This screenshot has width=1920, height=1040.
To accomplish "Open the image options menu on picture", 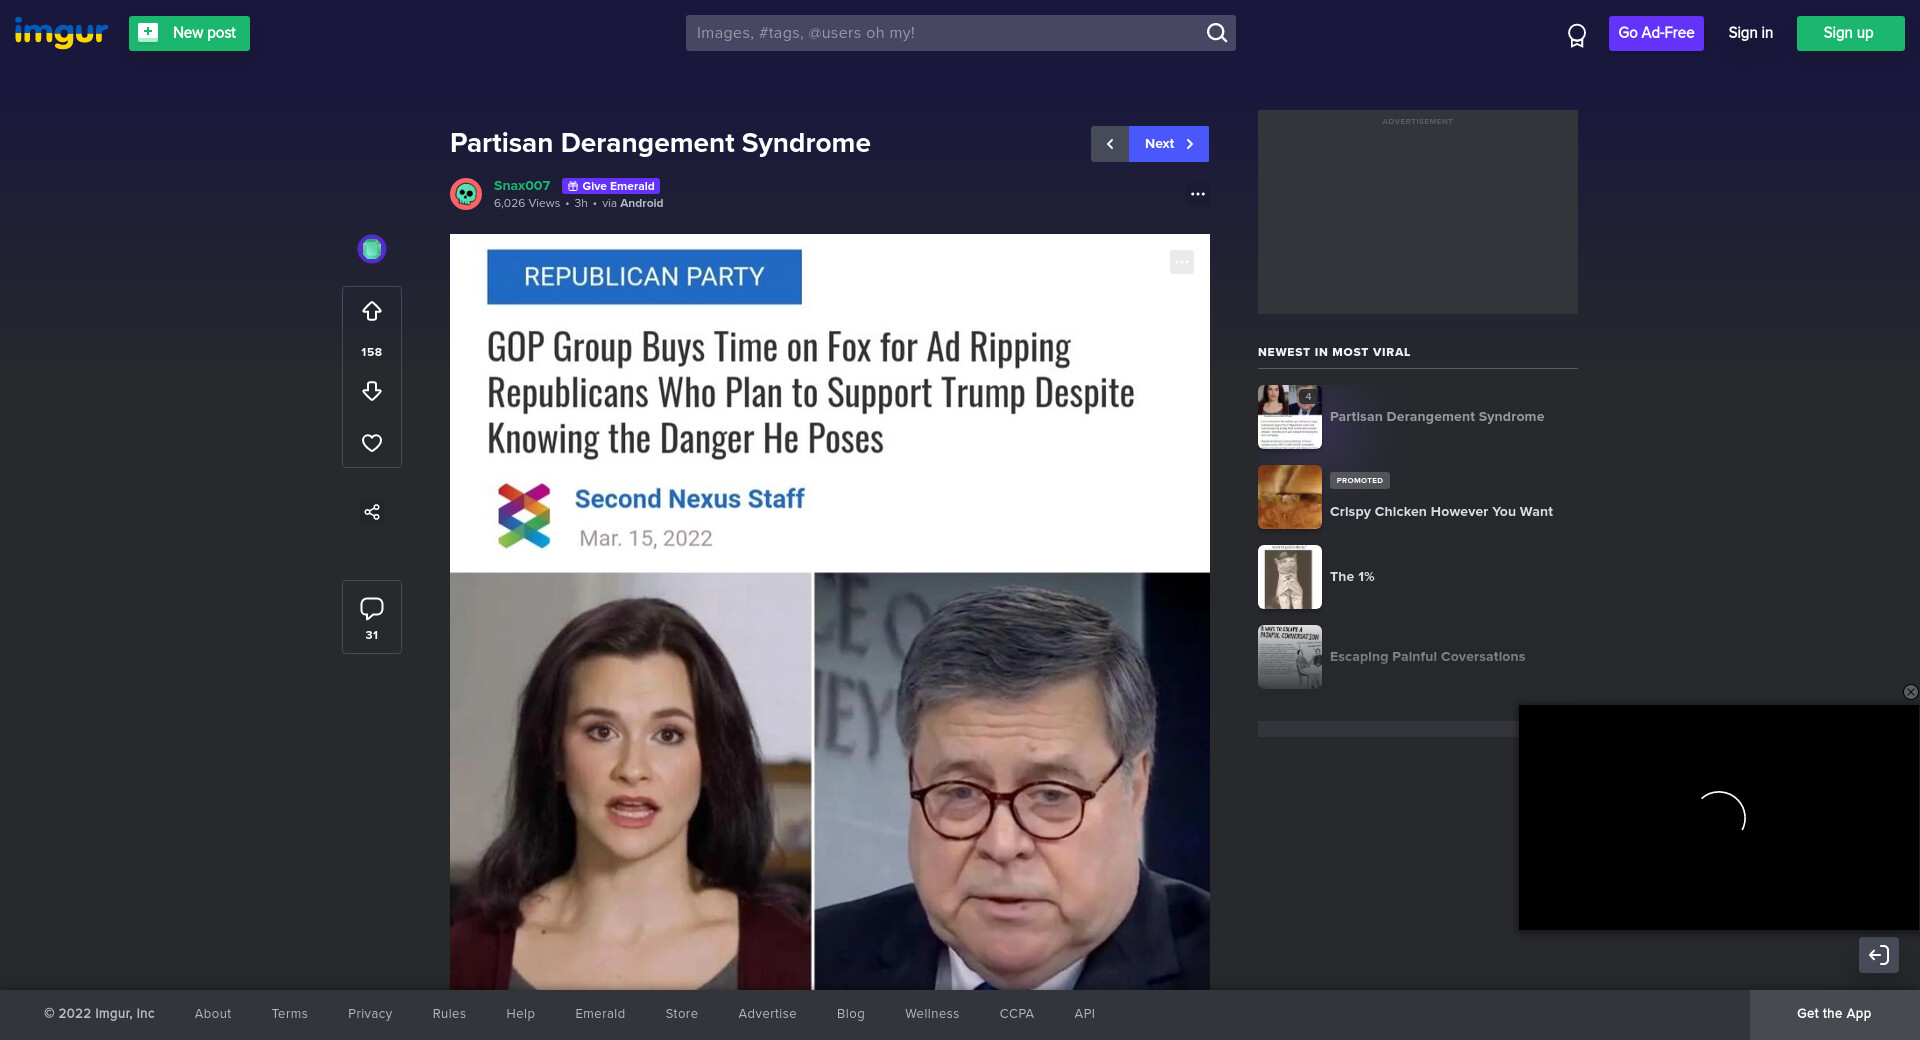I will tap(1181, 262).
